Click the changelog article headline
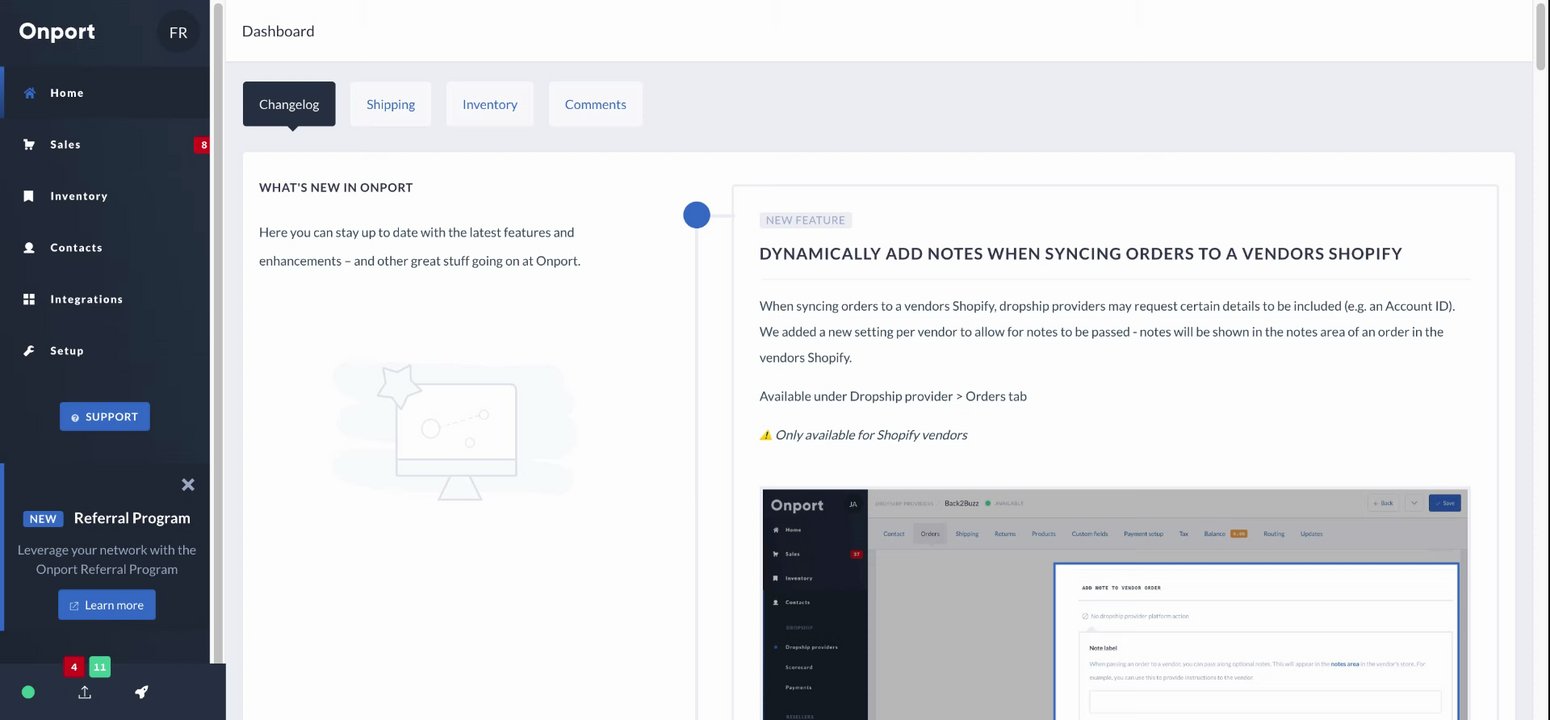1550x720 pixels. coord(1081,254)
